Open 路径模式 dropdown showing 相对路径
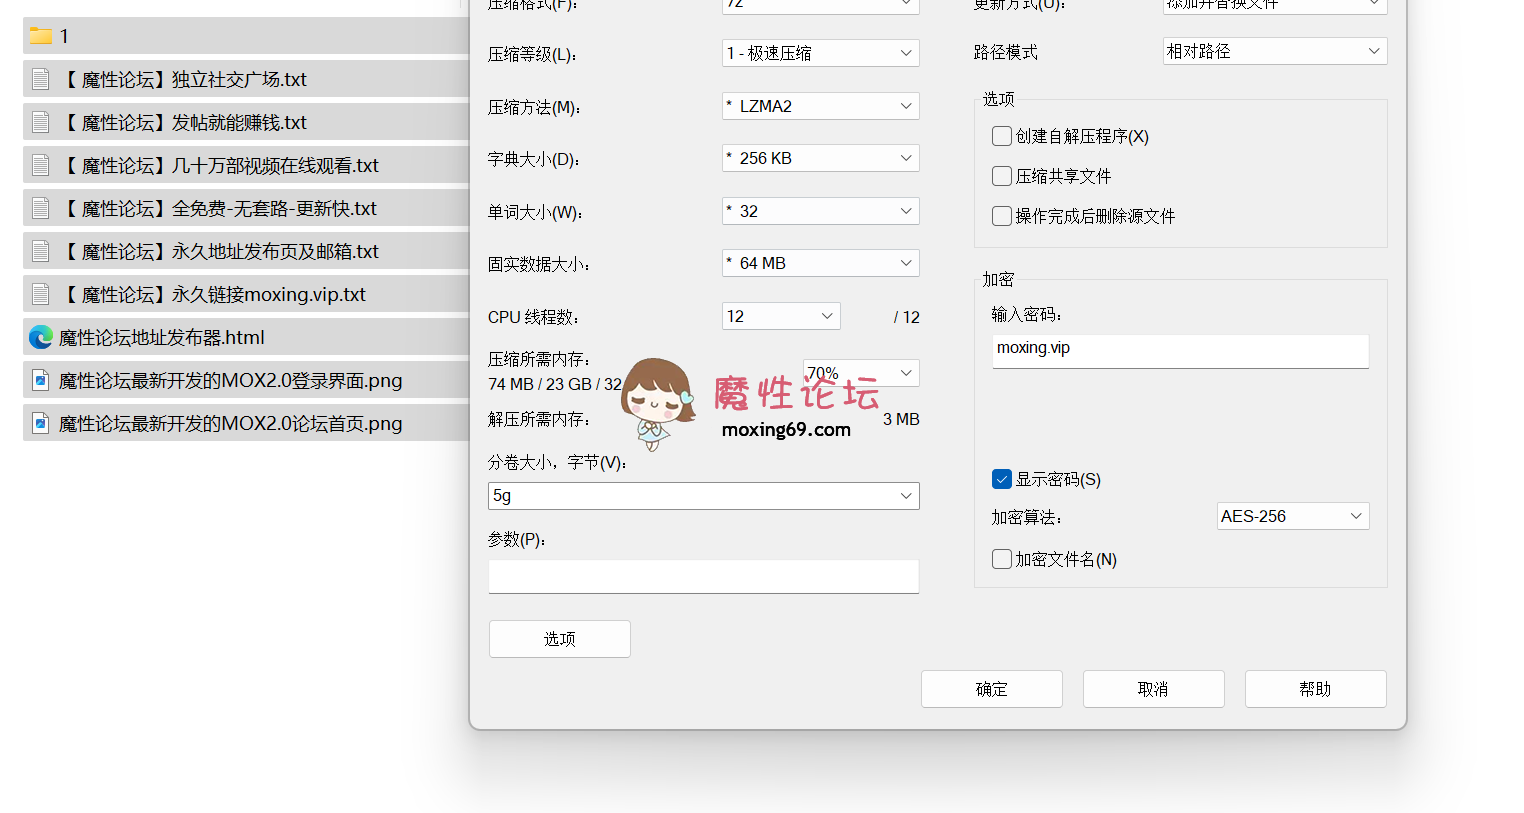 (1275, 51)
